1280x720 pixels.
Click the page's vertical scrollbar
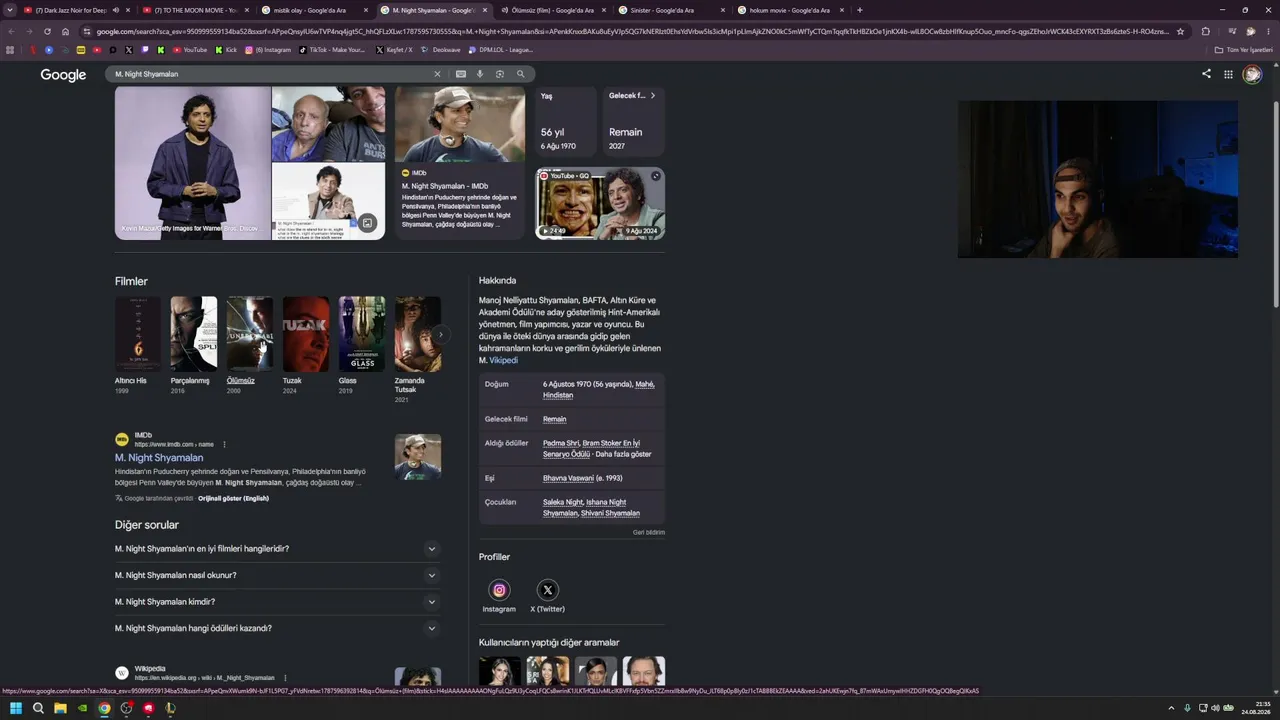click(1275, 205)
